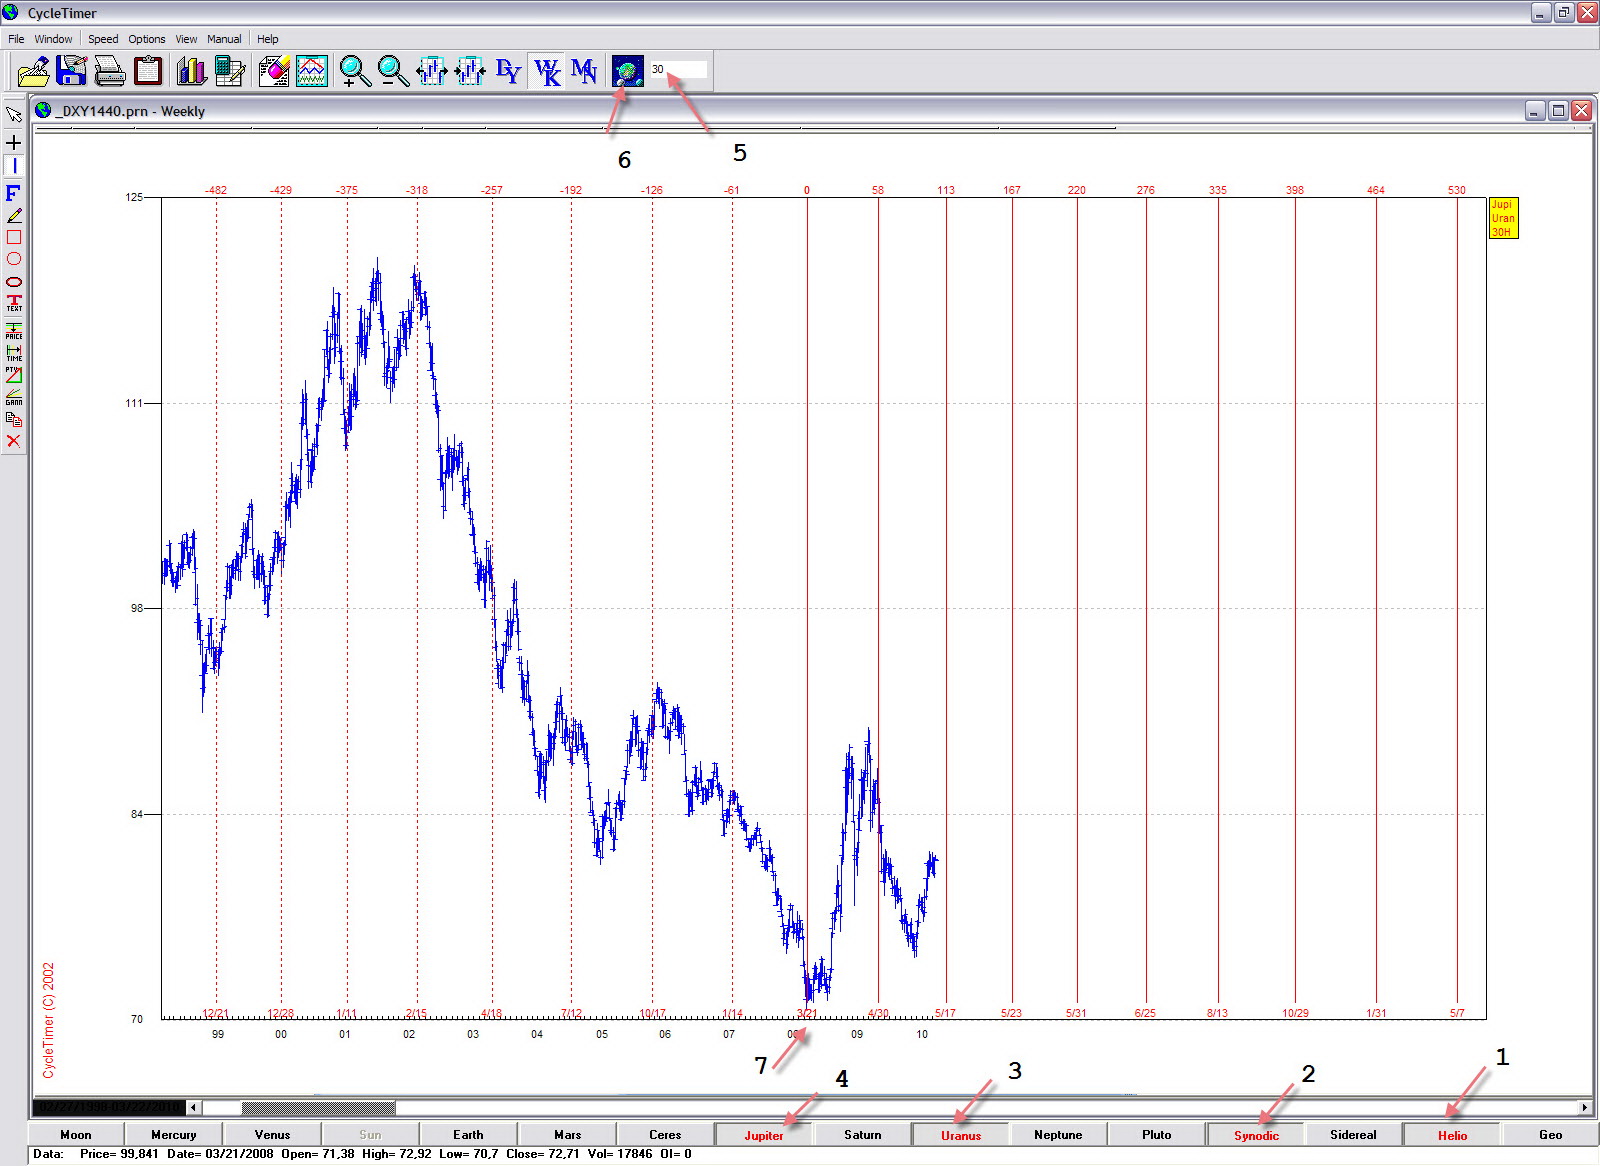Image resolution: width=1600 pixels, height=1166 pixels.
Task: Pick the rectangle drawing tool
Action: [14, 237]
